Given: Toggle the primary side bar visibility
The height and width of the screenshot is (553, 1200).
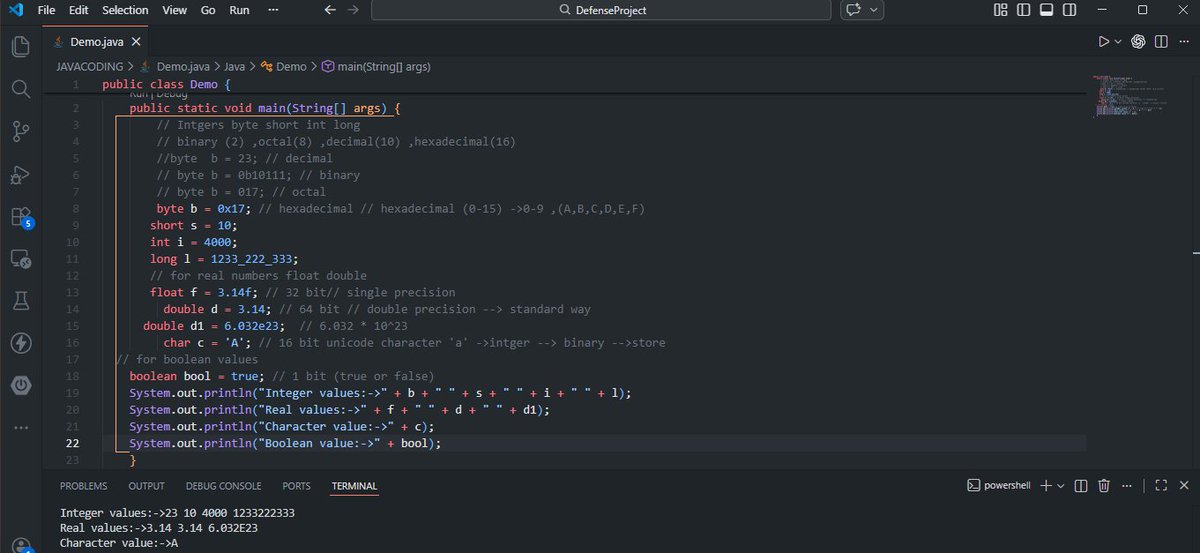Looking at the screenshot, I should point(1024,10).
